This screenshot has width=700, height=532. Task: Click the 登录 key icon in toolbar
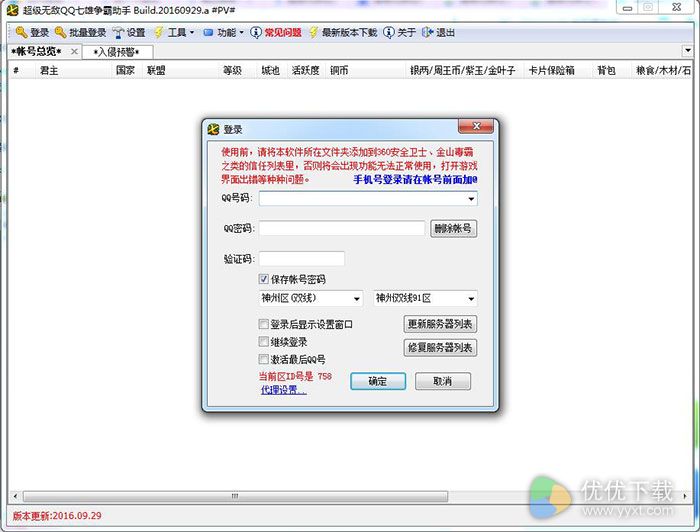click(x=21, y=32)
